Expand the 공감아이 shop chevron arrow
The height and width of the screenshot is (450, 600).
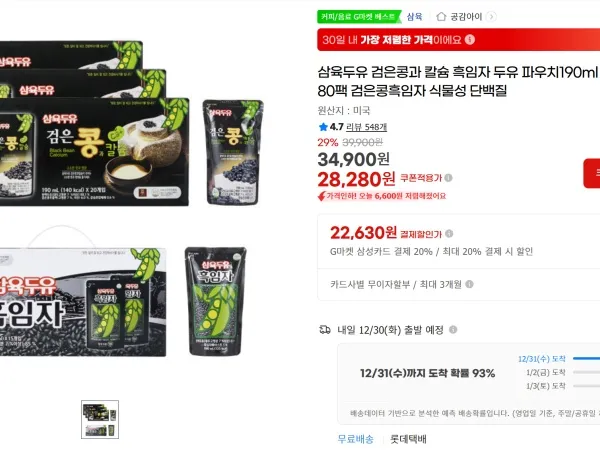click(492, 16)
